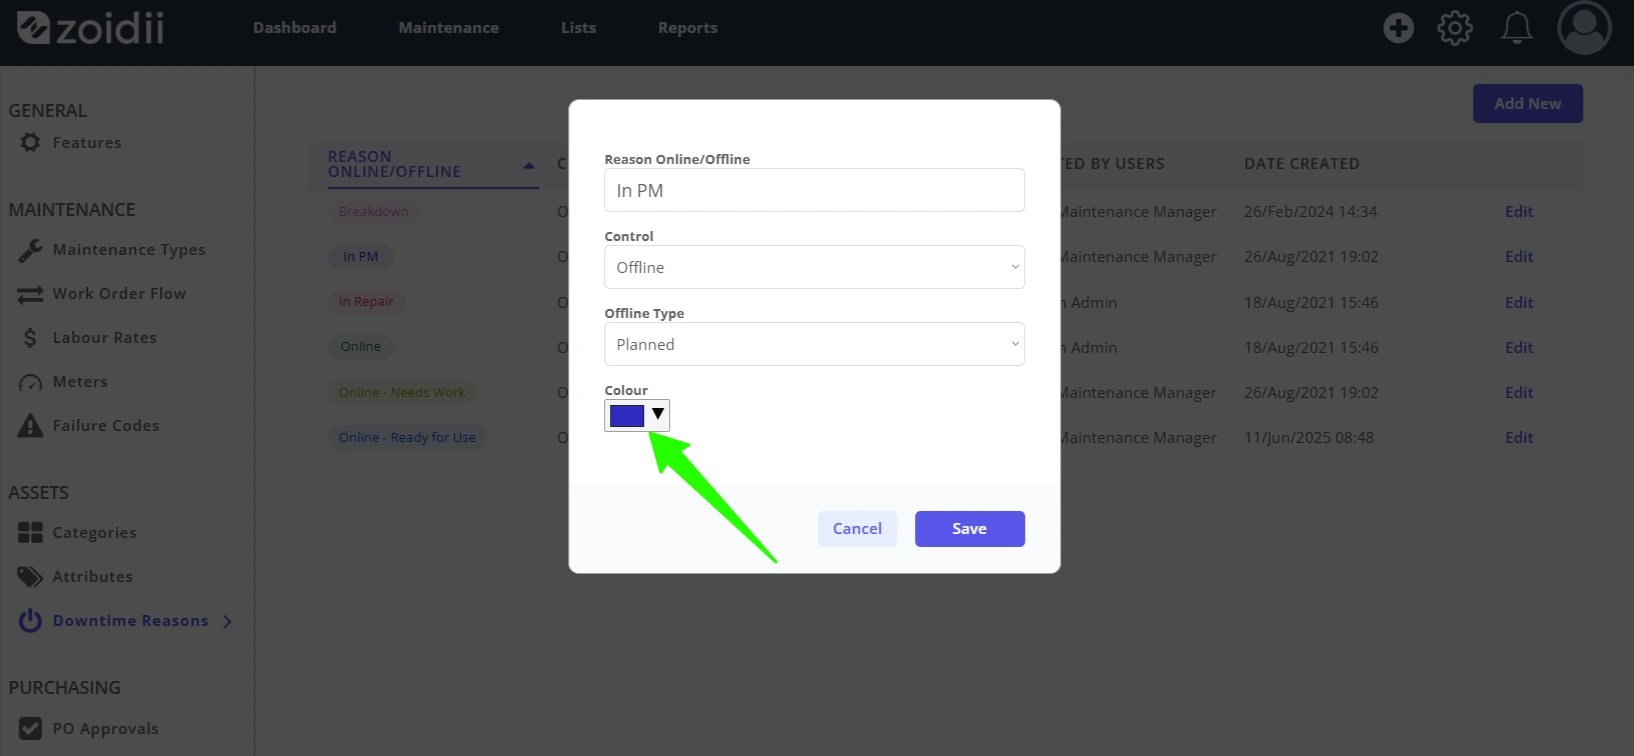Screen dimensions: 1634x756
Task: Click the date 26/Feb/2024 14:34
Action: click(x=1310, y=212)
